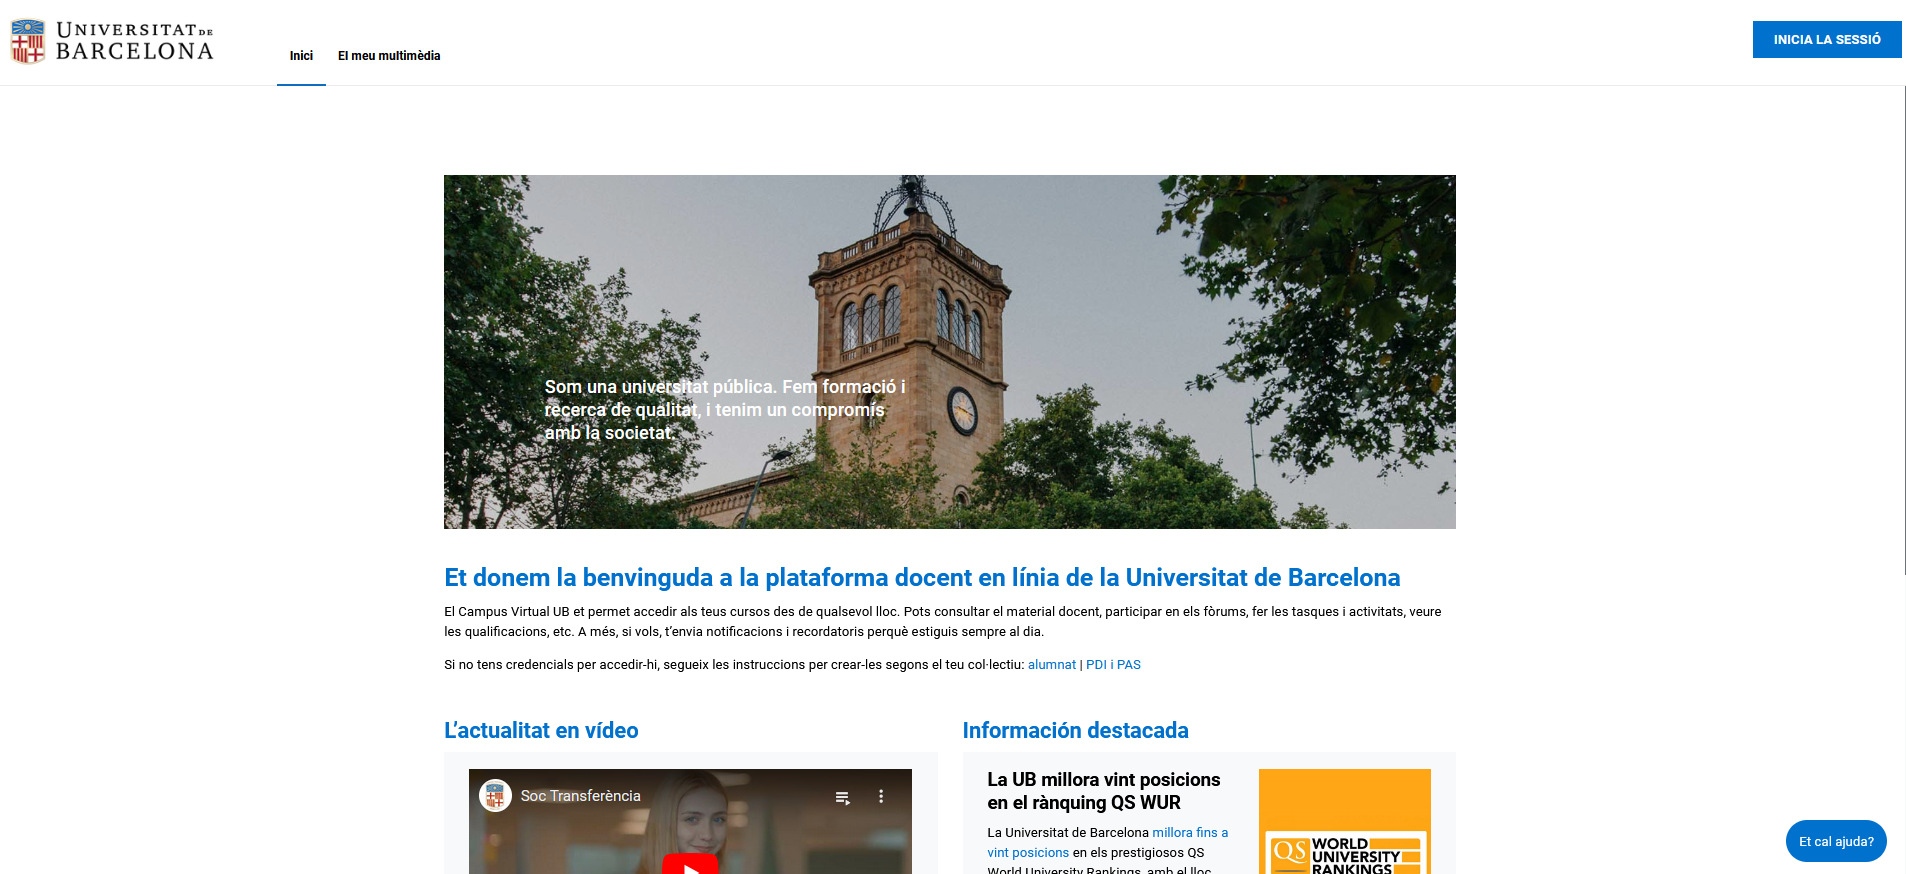This screenshot has height=874, width=1906.
Task: Click the Inicia la sessió button
Action: (1826, 40)
